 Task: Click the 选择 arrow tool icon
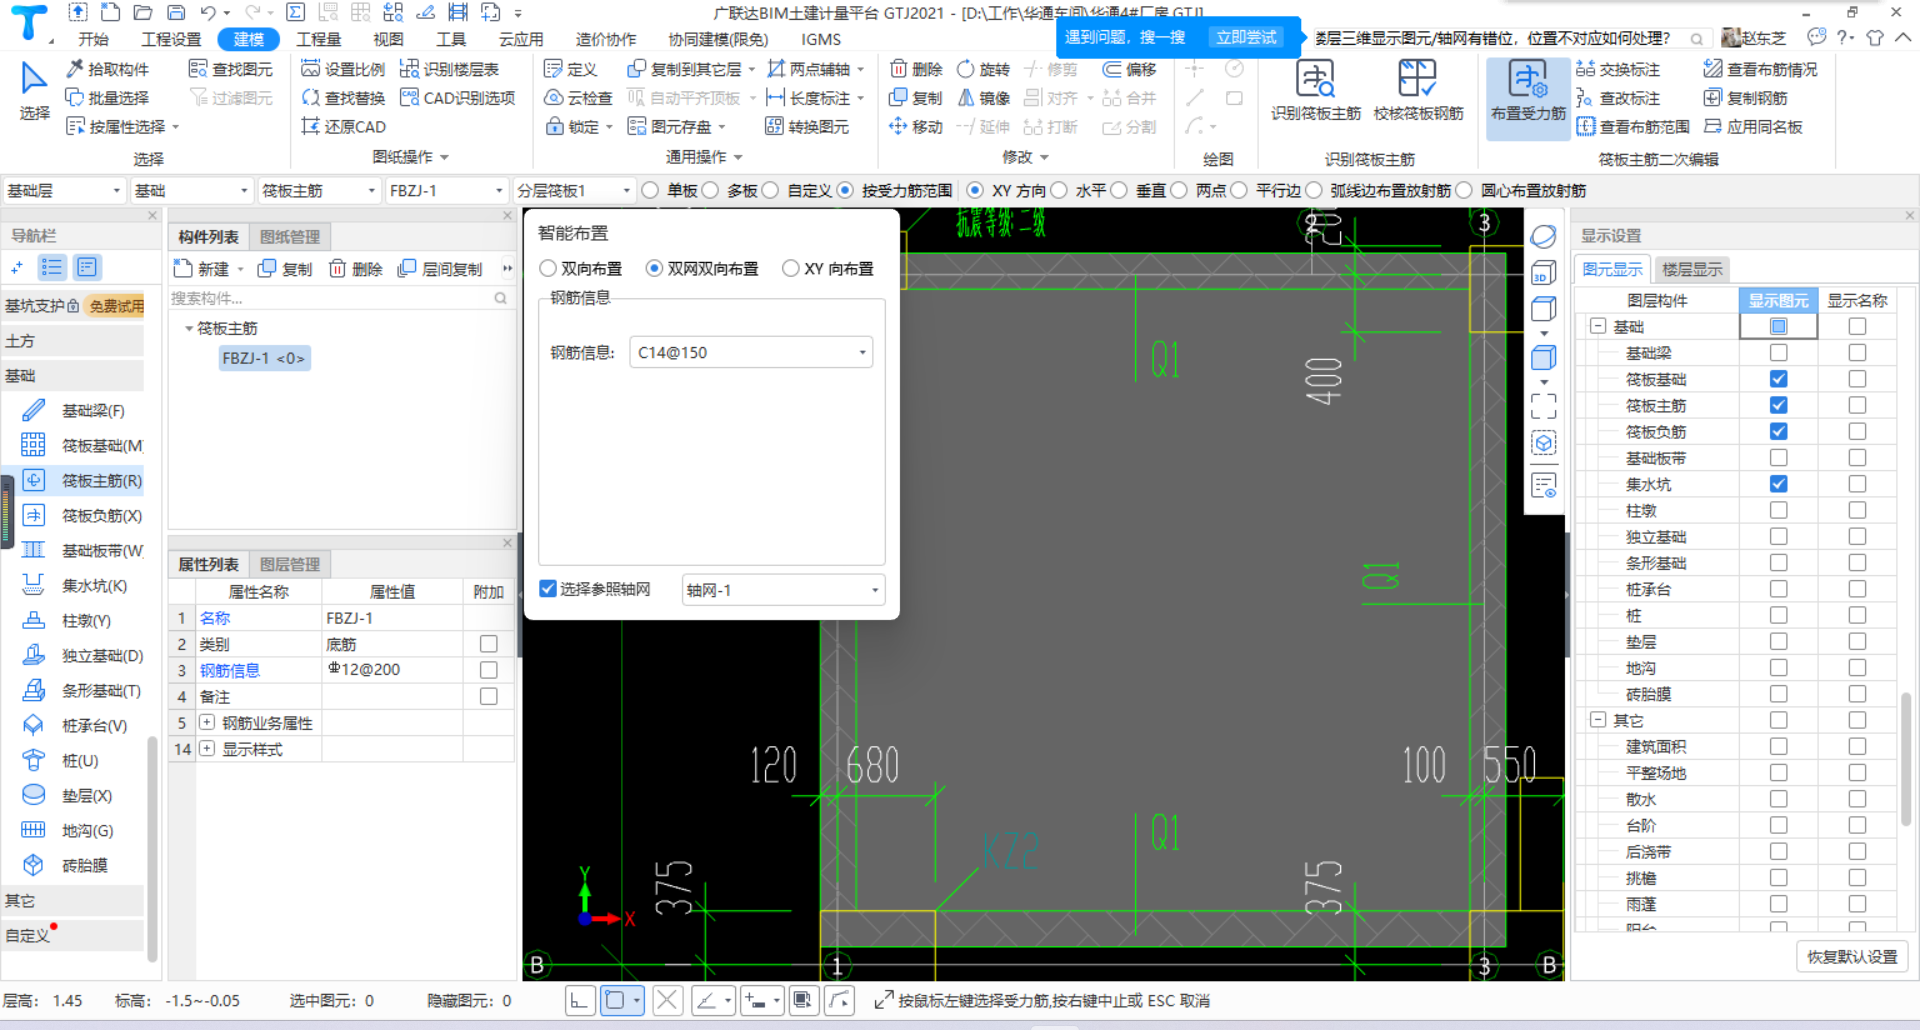pyautogui.click(x=33, y=79)
